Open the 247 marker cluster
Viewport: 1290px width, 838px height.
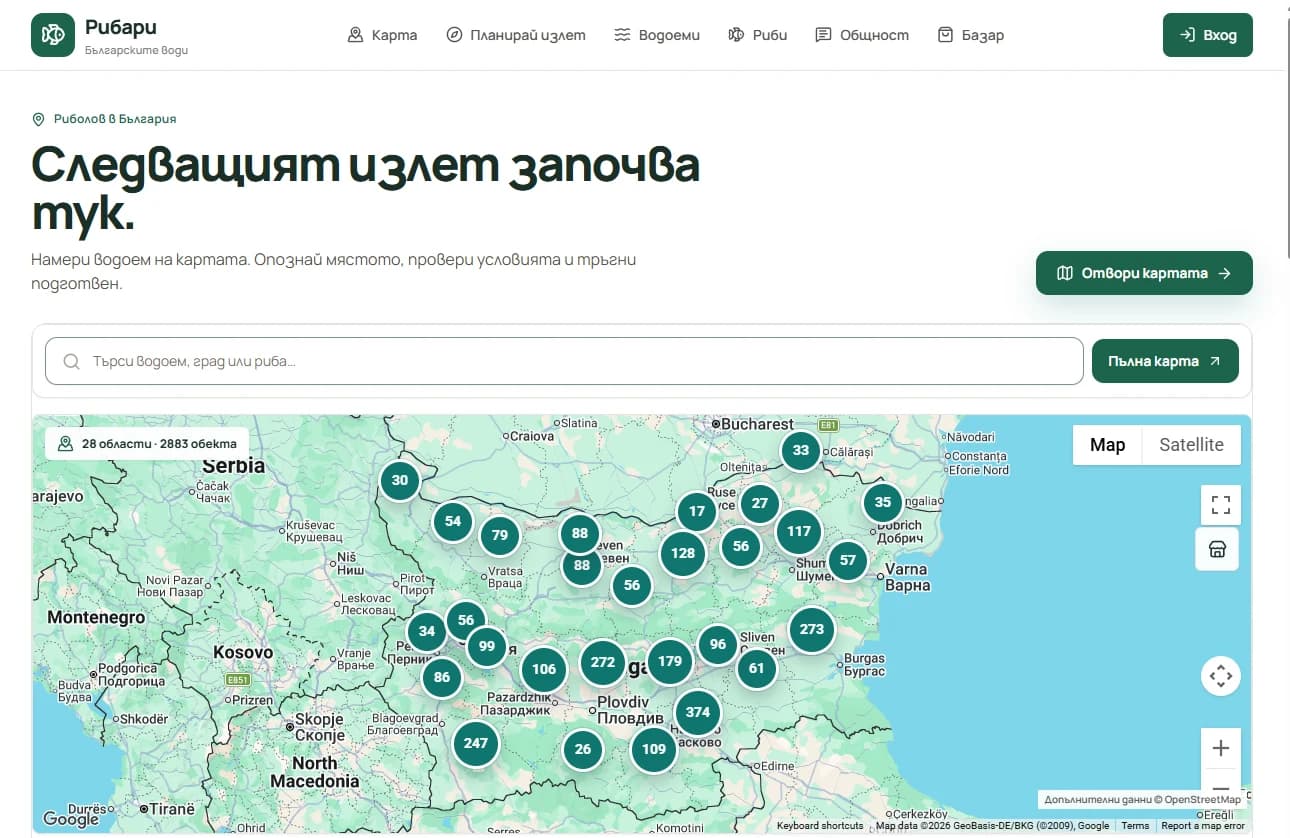pyautogui.click(x=476, y=743)
